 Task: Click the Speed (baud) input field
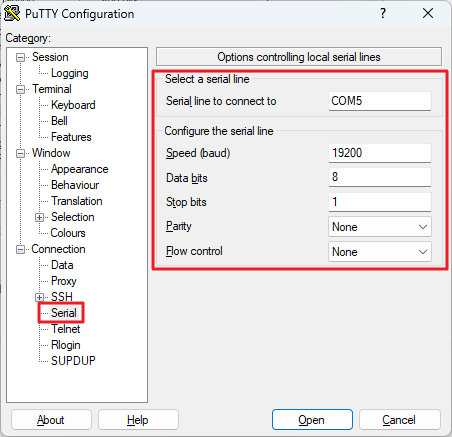coord(380,153)
